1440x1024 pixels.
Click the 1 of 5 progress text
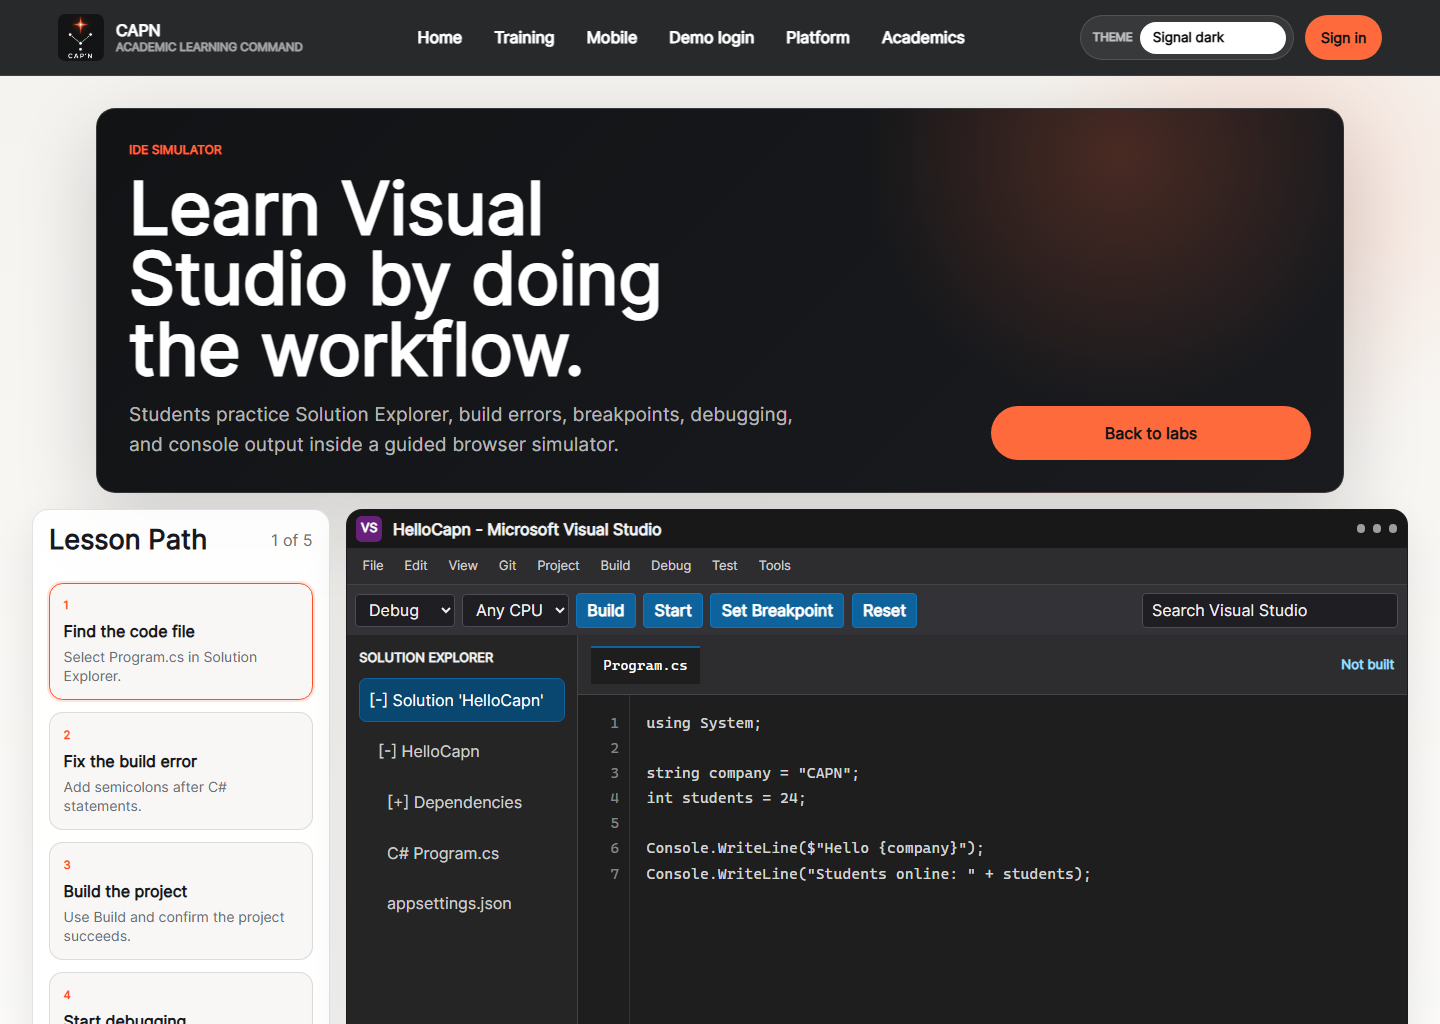click(291, 540)
